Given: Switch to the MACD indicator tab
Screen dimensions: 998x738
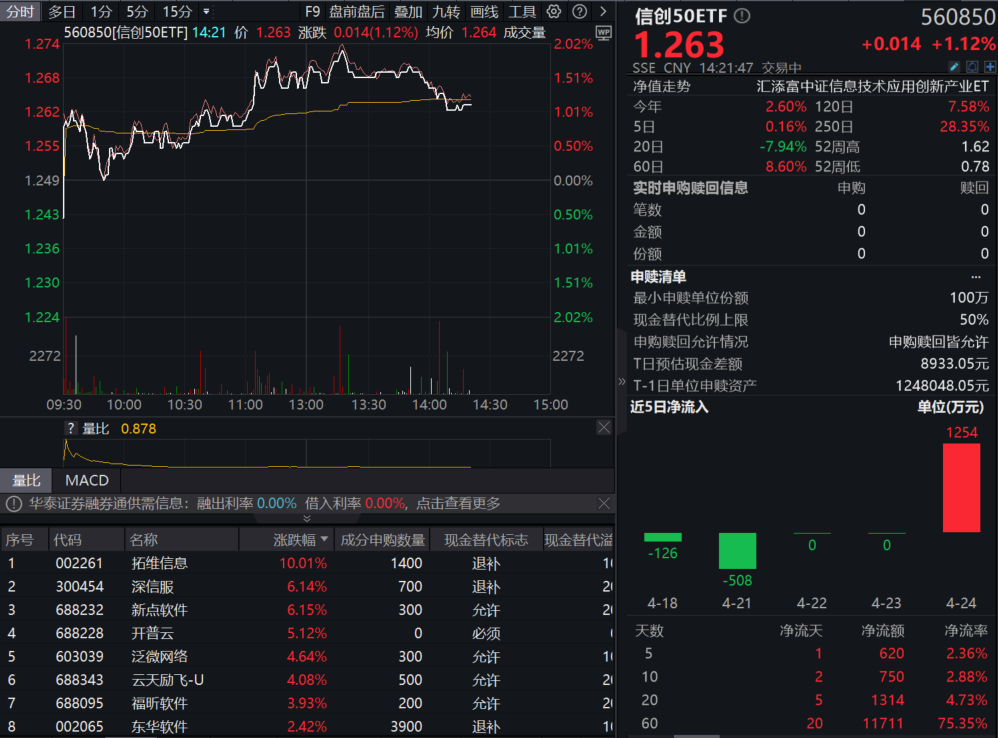Looking at the screenshot, I should pos(87,481).
